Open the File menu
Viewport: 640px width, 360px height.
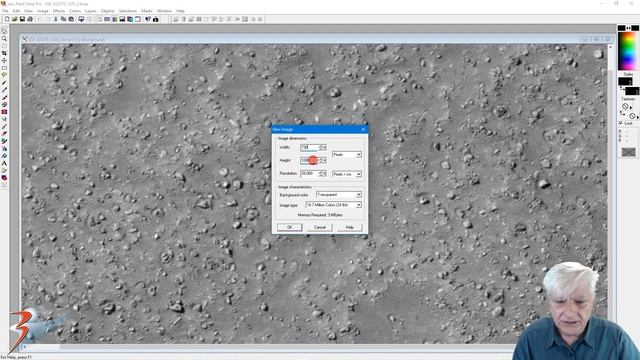click(x=5, y=11)
